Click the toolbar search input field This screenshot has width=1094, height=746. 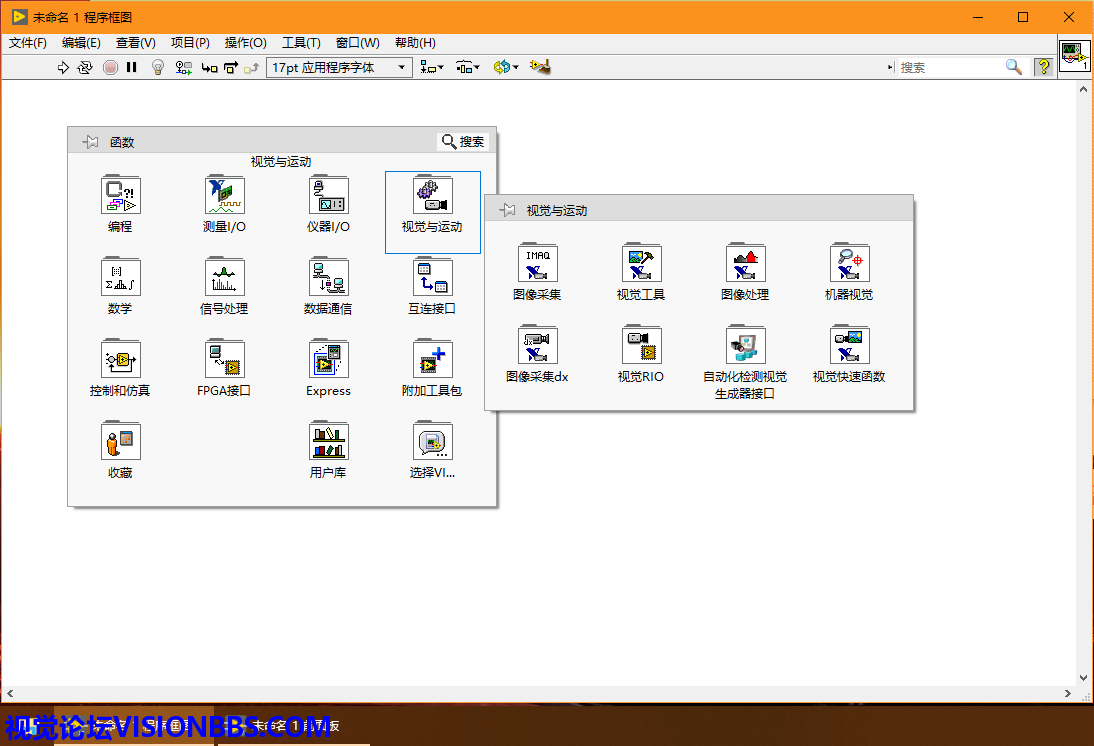[x=950, y=67]
